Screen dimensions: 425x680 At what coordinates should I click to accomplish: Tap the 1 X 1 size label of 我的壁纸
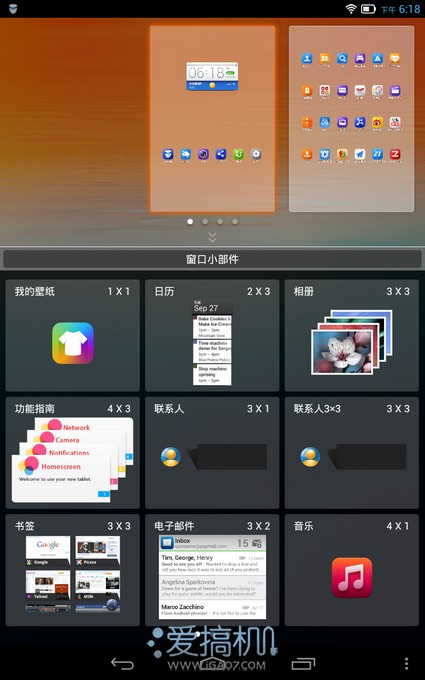pyautogui.click(x=119, y=291)
